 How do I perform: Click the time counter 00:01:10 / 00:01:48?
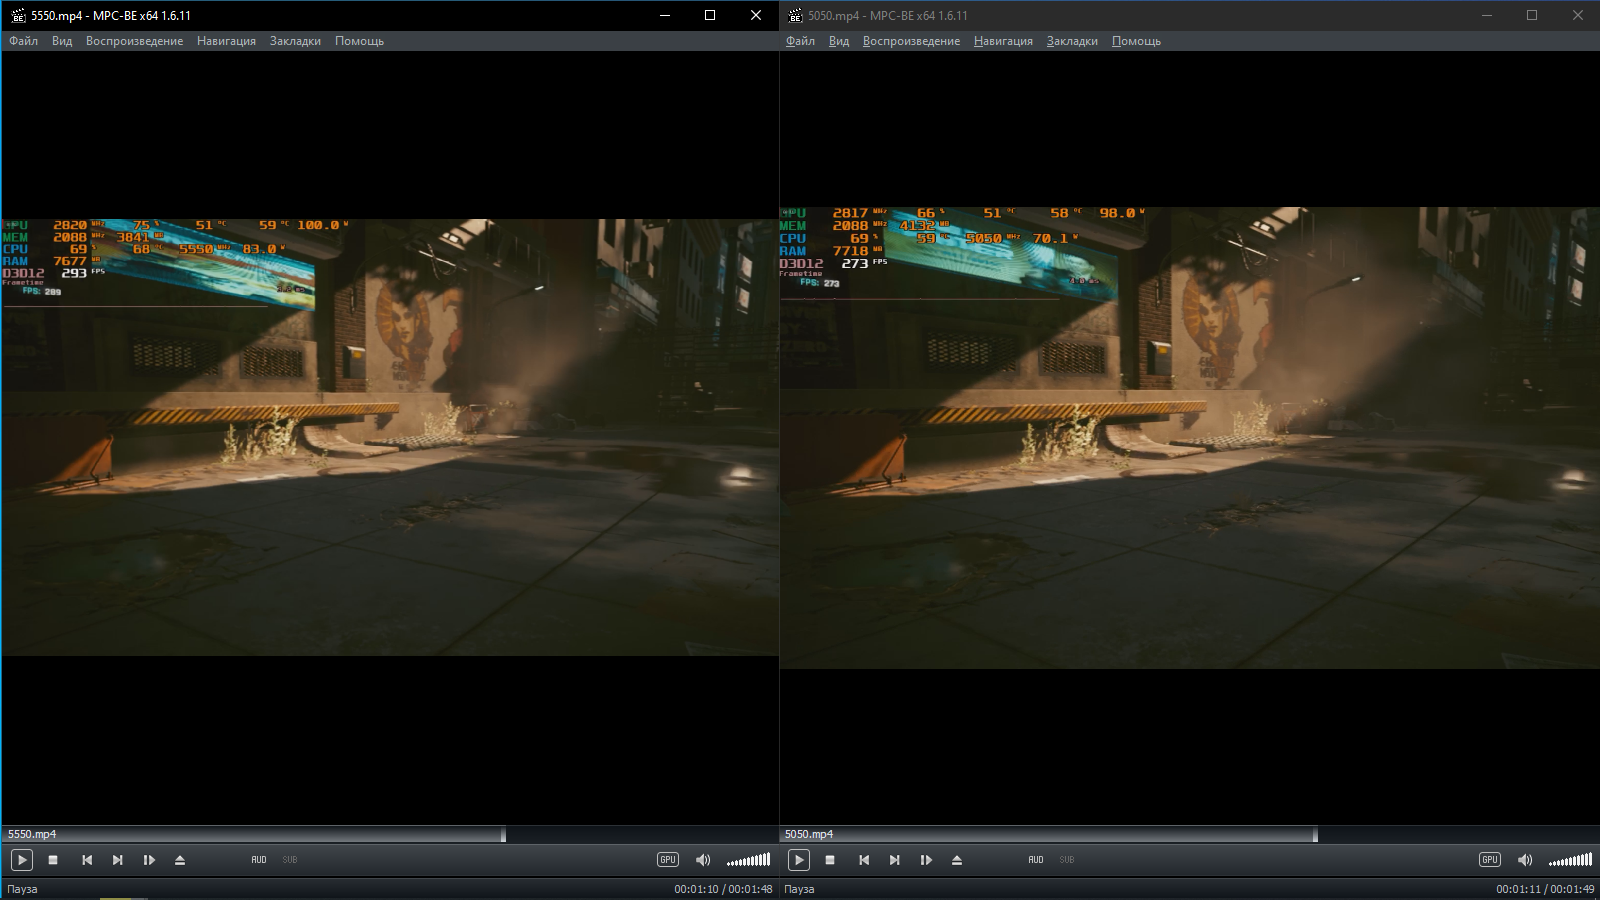(723, 889)
